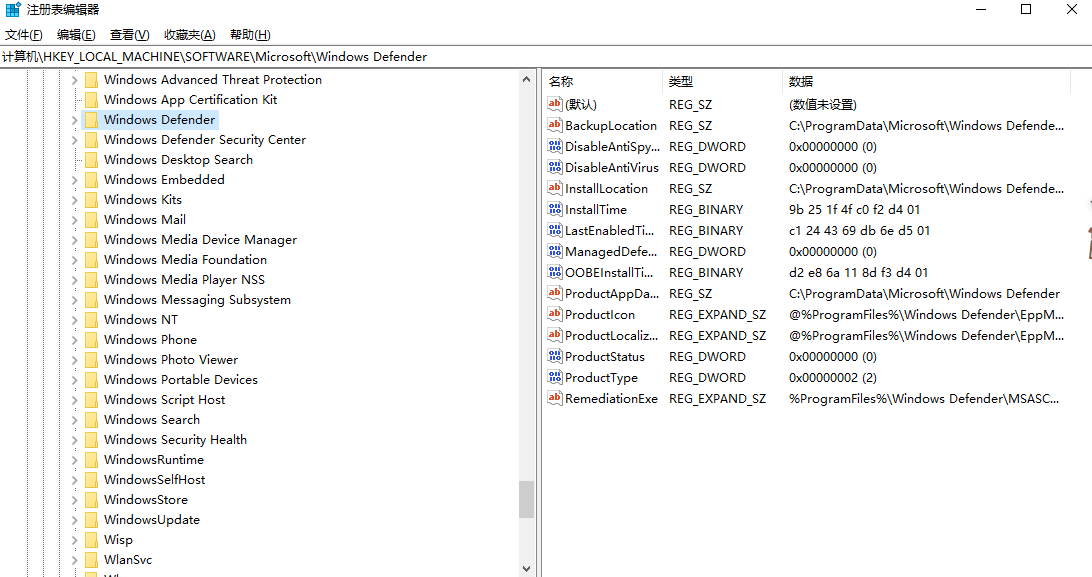Image resolution: width=1092 pixels, height=577 pixels.
Task: Click the folder icon for Windows Search
Action: click(x=91, y=420)
